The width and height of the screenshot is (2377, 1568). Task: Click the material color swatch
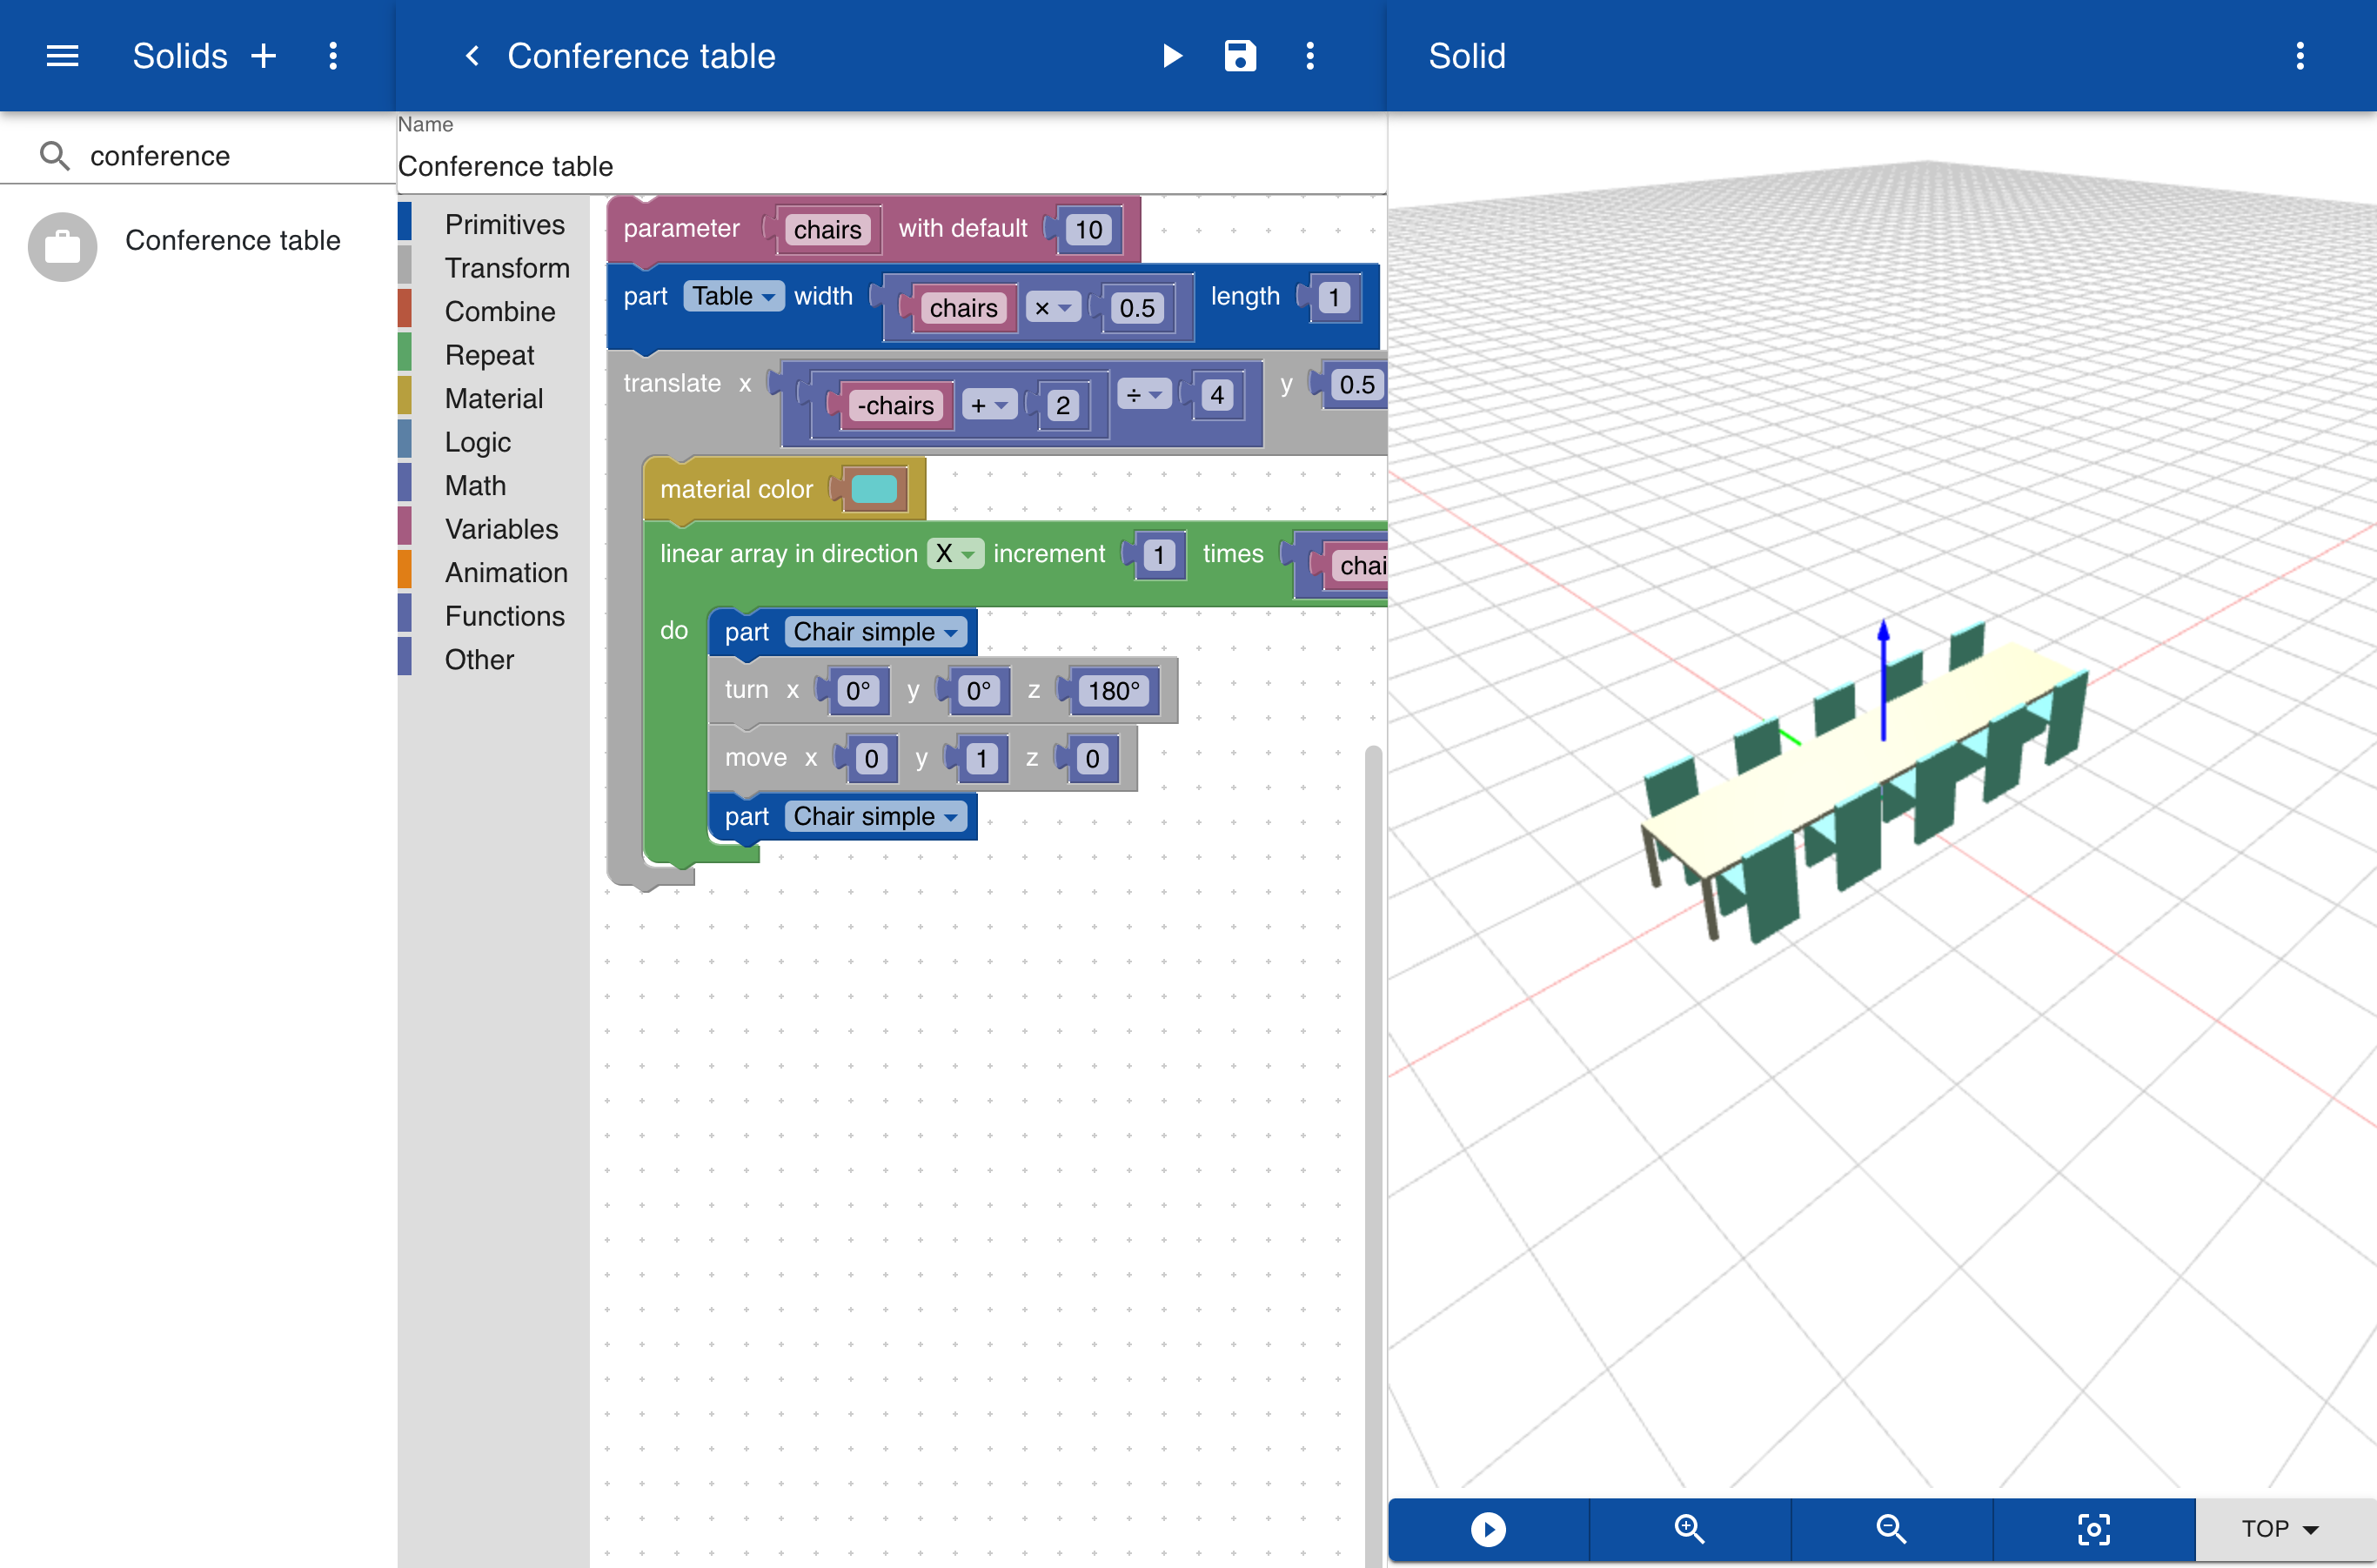[874, 489]
